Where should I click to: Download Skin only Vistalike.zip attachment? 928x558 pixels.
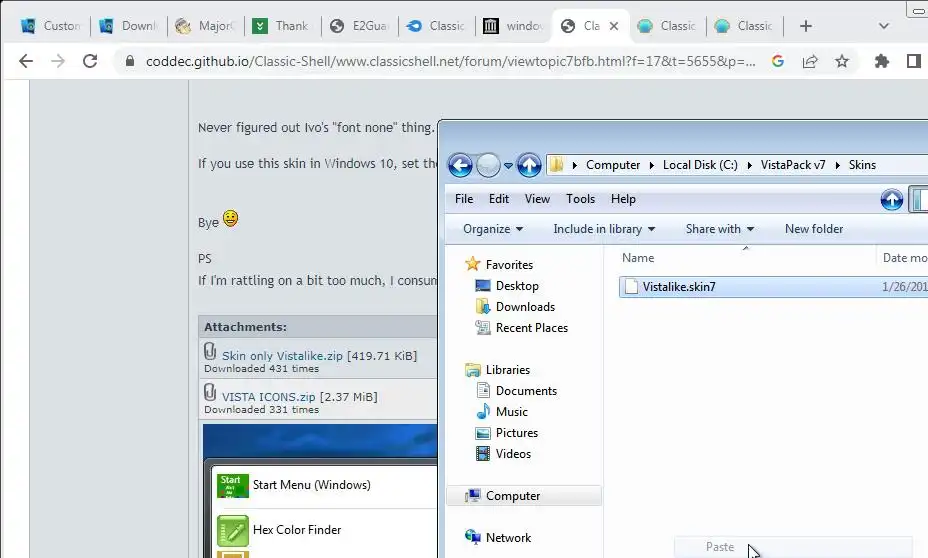tap(282, 356)
